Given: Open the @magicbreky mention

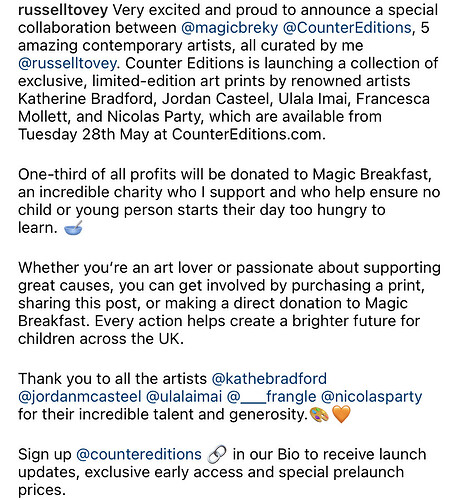Looking at the screenshot, I should point(230,28).
